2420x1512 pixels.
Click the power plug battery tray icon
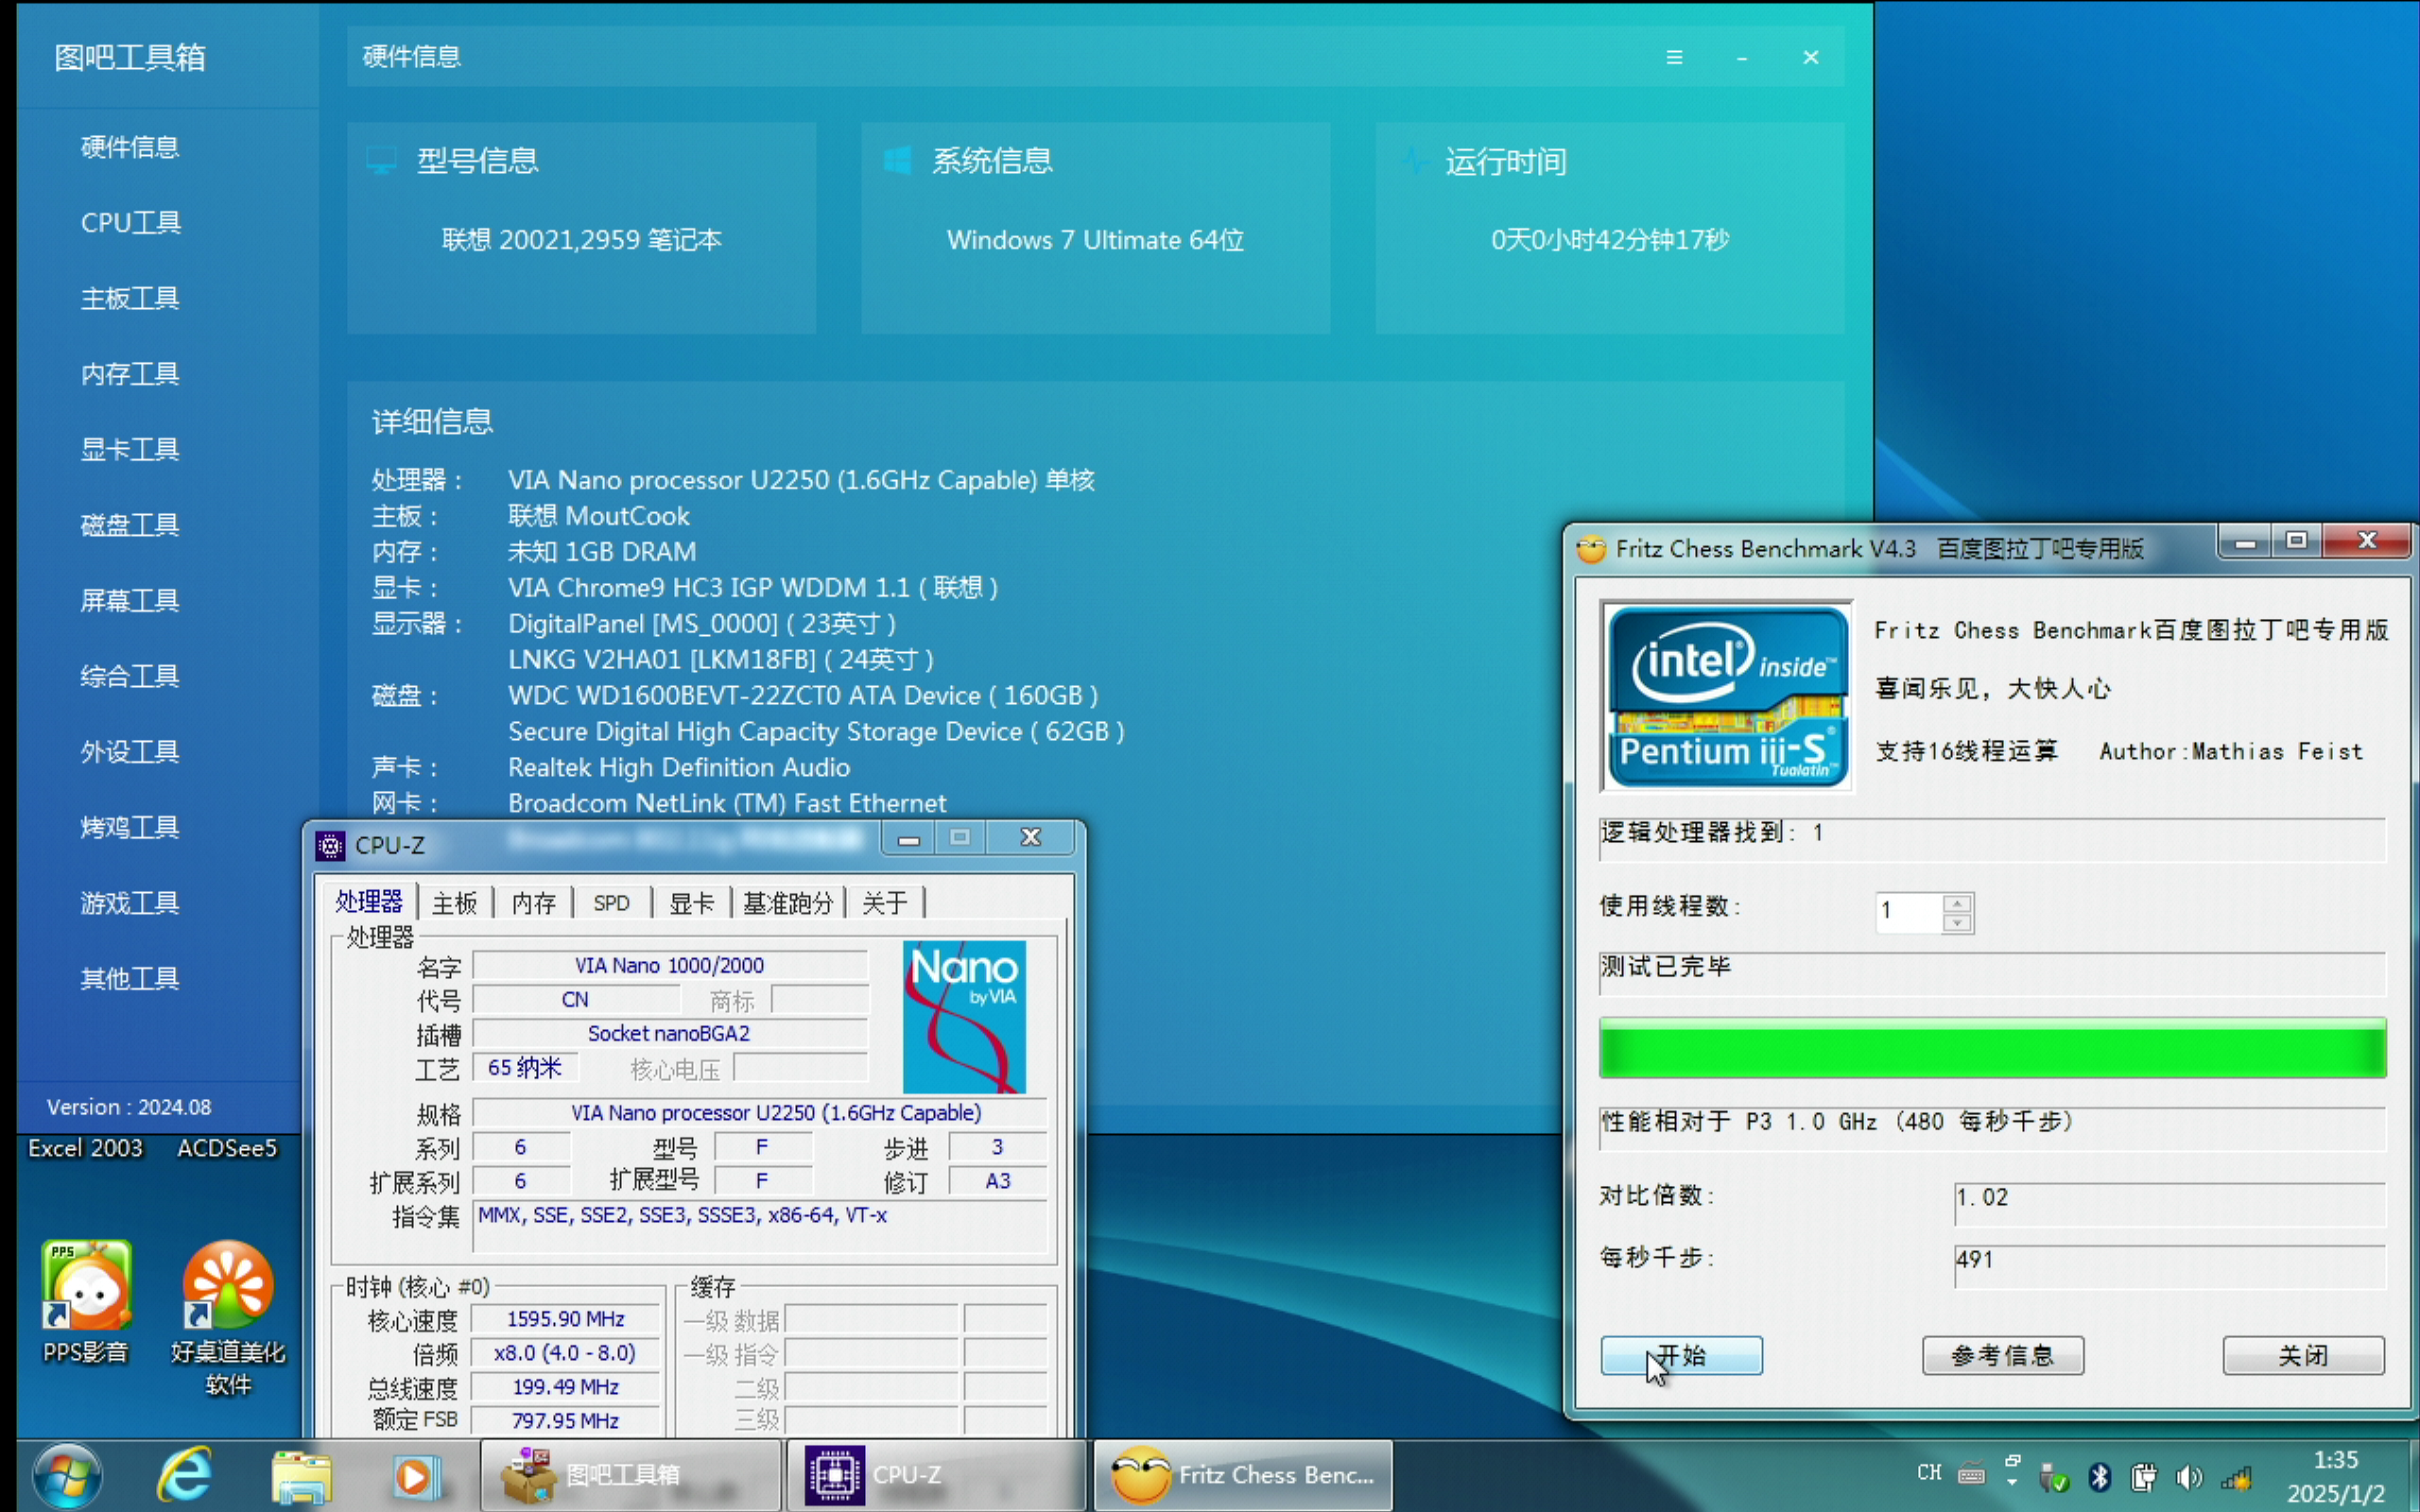[x=2143, y=1477]
